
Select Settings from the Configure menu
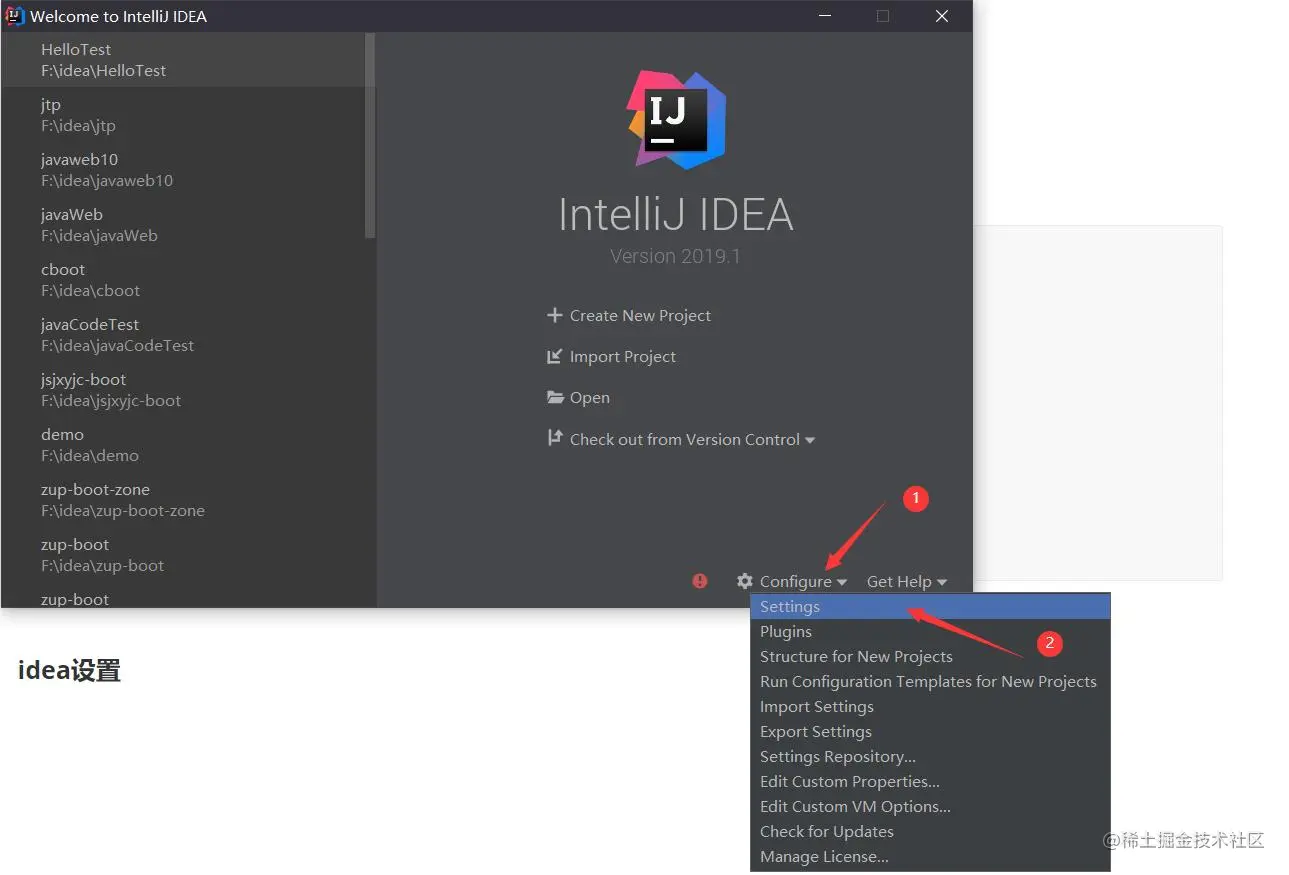930,606
